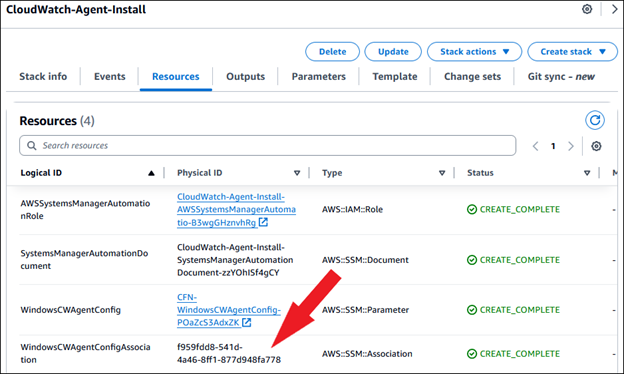Viewport: 624px width, 374px height.
Task: Sort by Physical ID column
Action: pos(297,173)
